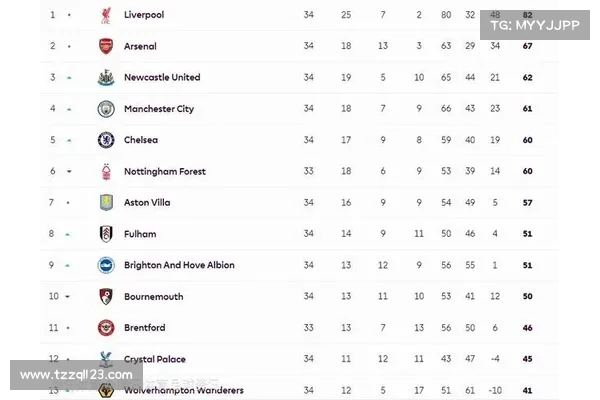Click the Nottingham Forest tree crest

[106, 171]
